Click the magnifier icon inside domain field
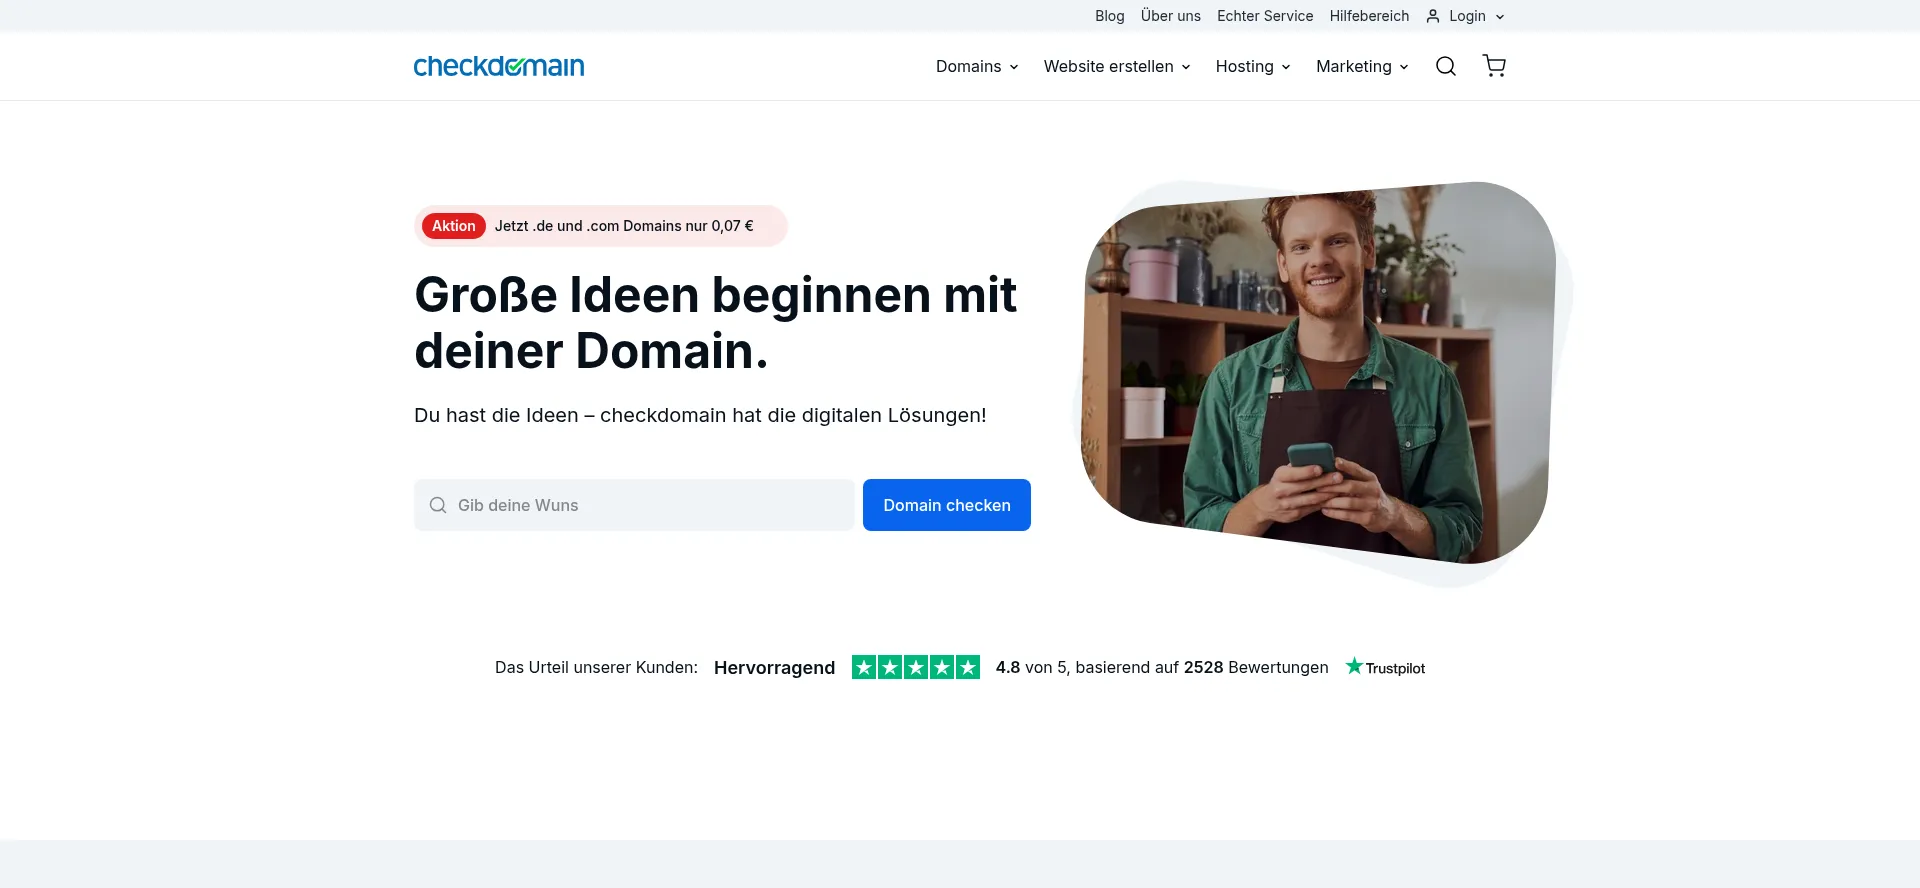The image size is (1920, 888). [438, 505]
